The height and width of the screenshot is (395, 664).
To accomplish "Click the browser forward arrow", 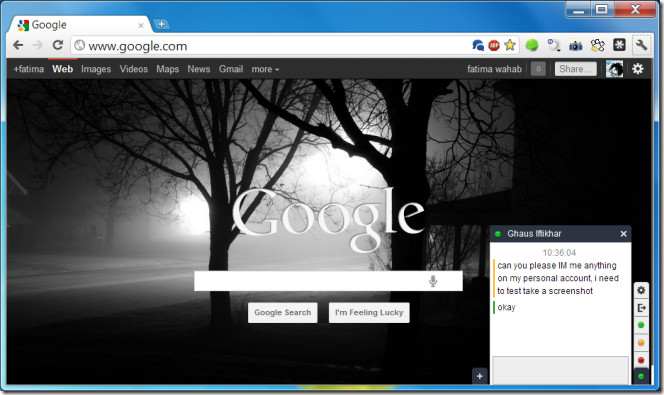I will click(38, 45).
